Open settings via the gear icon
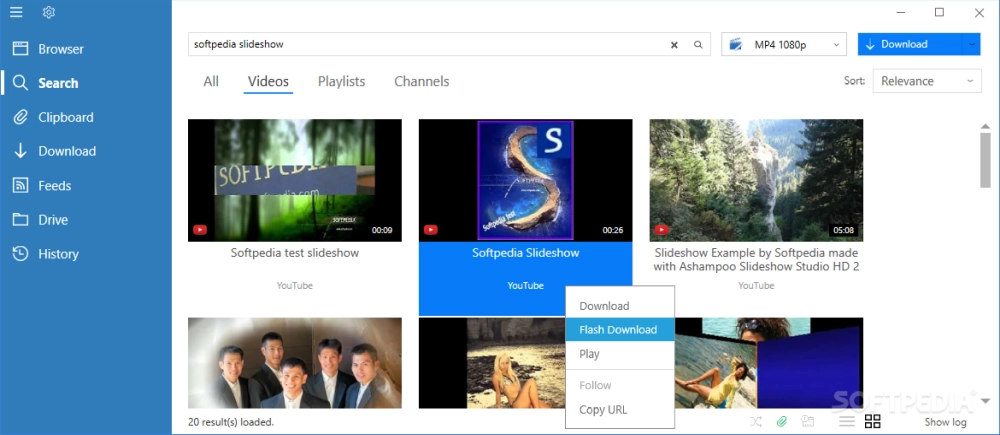Image resolution: width=1000 pixels, height=435 pixels. [49, 13]
